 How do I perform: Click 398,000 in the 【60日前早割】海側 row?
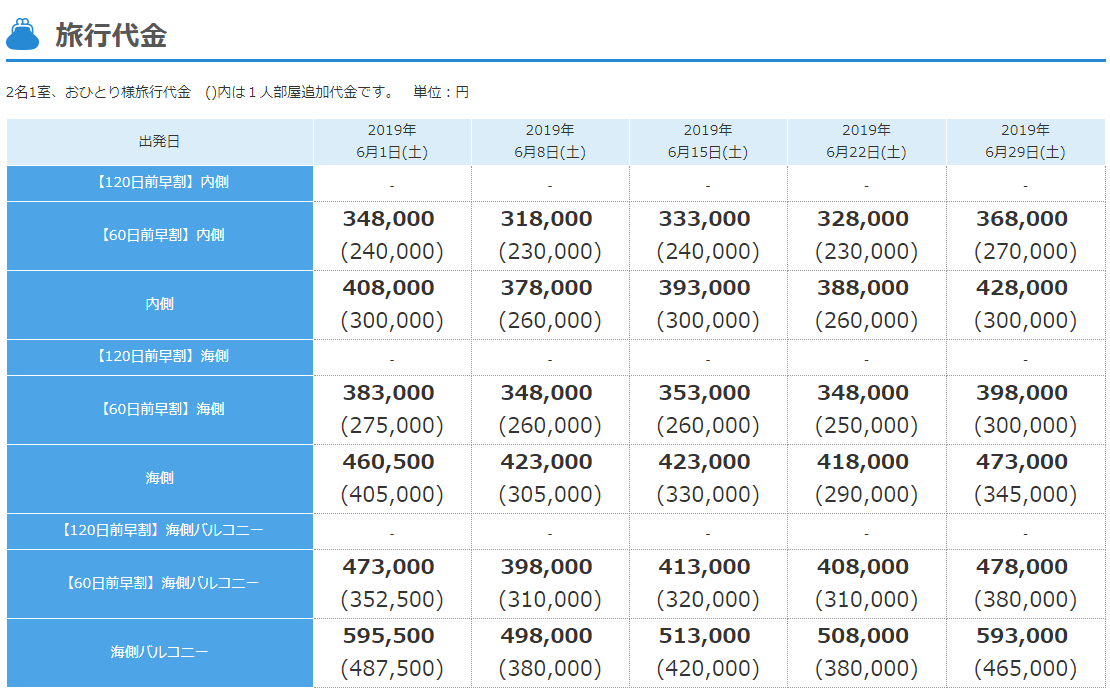click(1022, 393)
